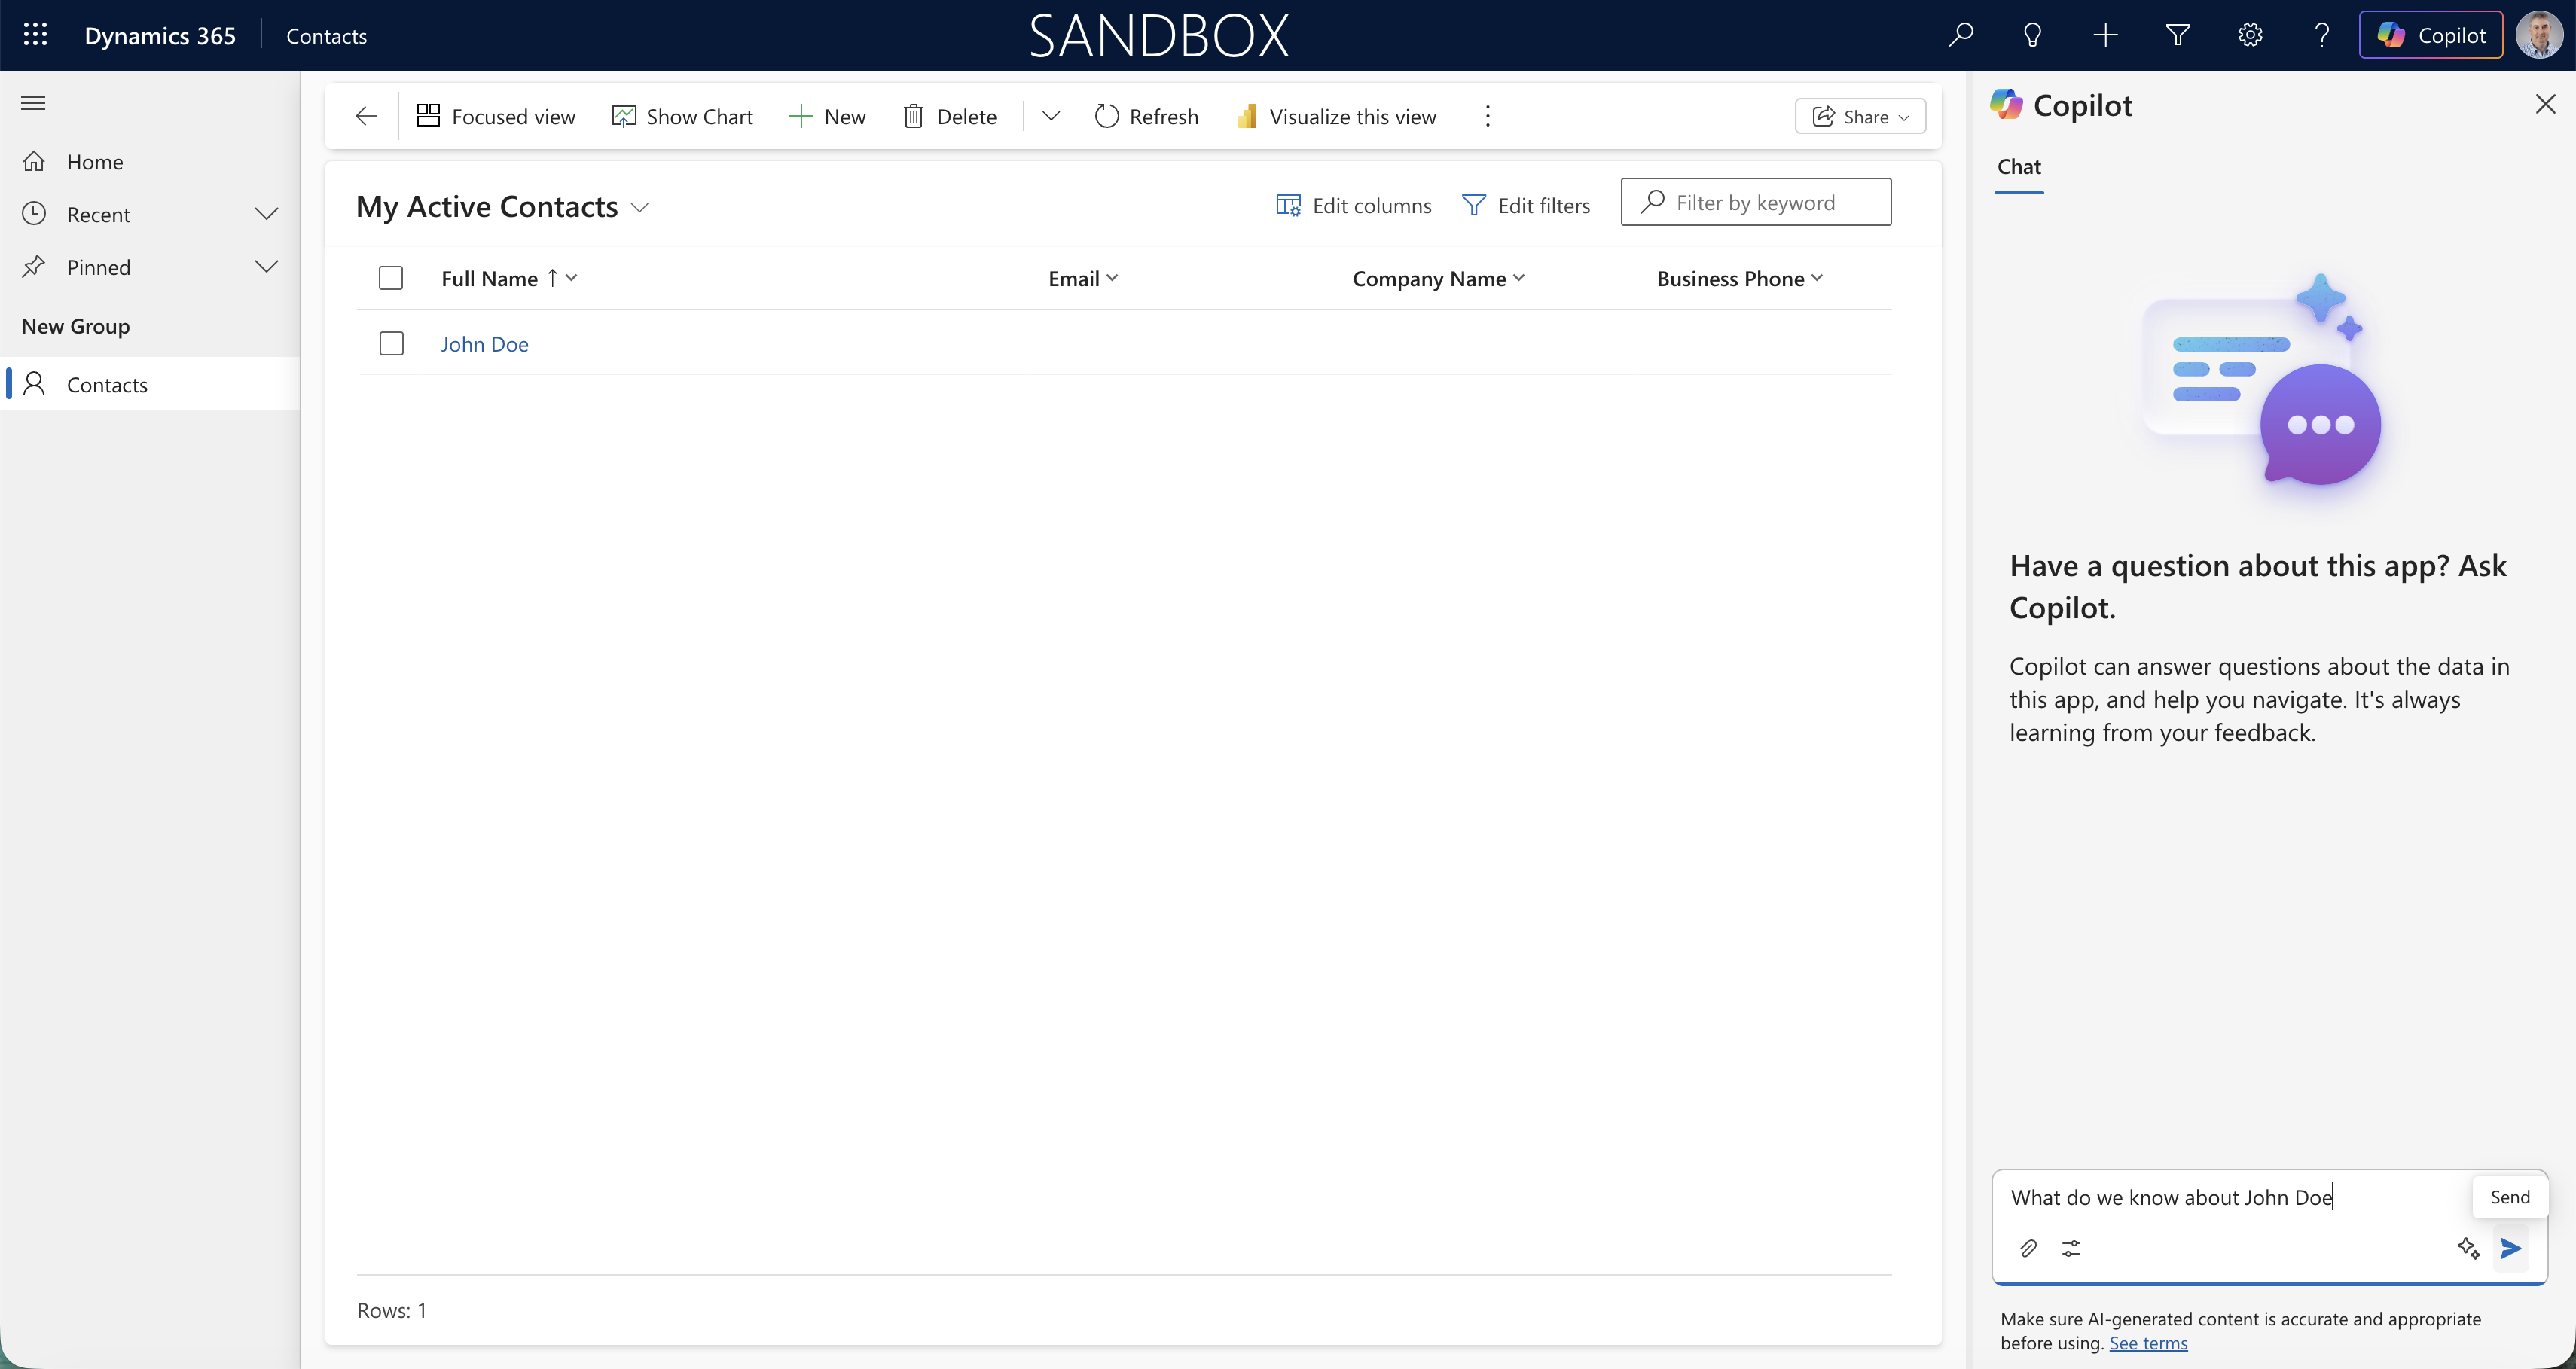Open the app launcher waffle grid
The height and width of the screenshot is (1369, 2576).
(x=35, y=35)
